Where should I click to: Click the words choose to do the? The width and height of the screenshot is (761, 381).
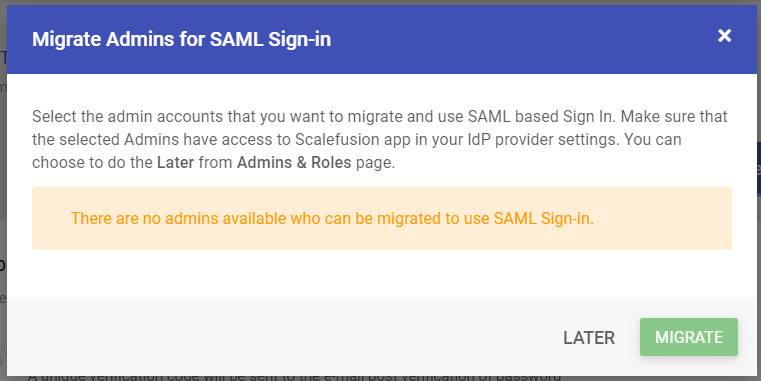(92, 162)
